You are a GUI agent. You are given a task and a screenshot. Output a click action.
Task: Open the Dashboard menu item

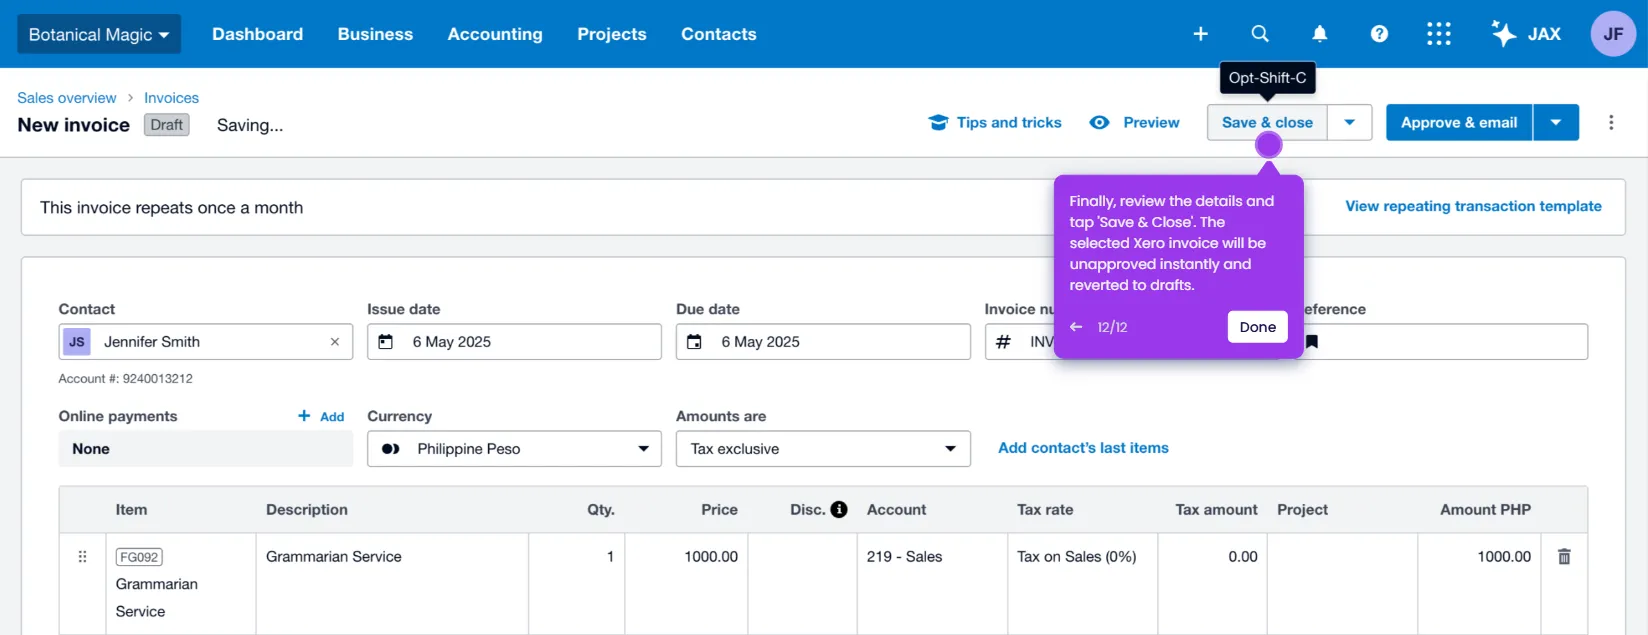coord(257,34)
